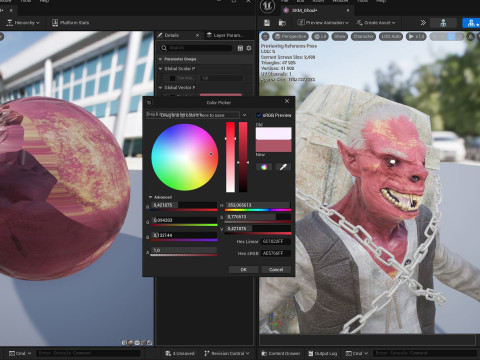Screen dimensions: 480x360
Task: Click the unsaved assets indicator
Action: coord(180,353)
